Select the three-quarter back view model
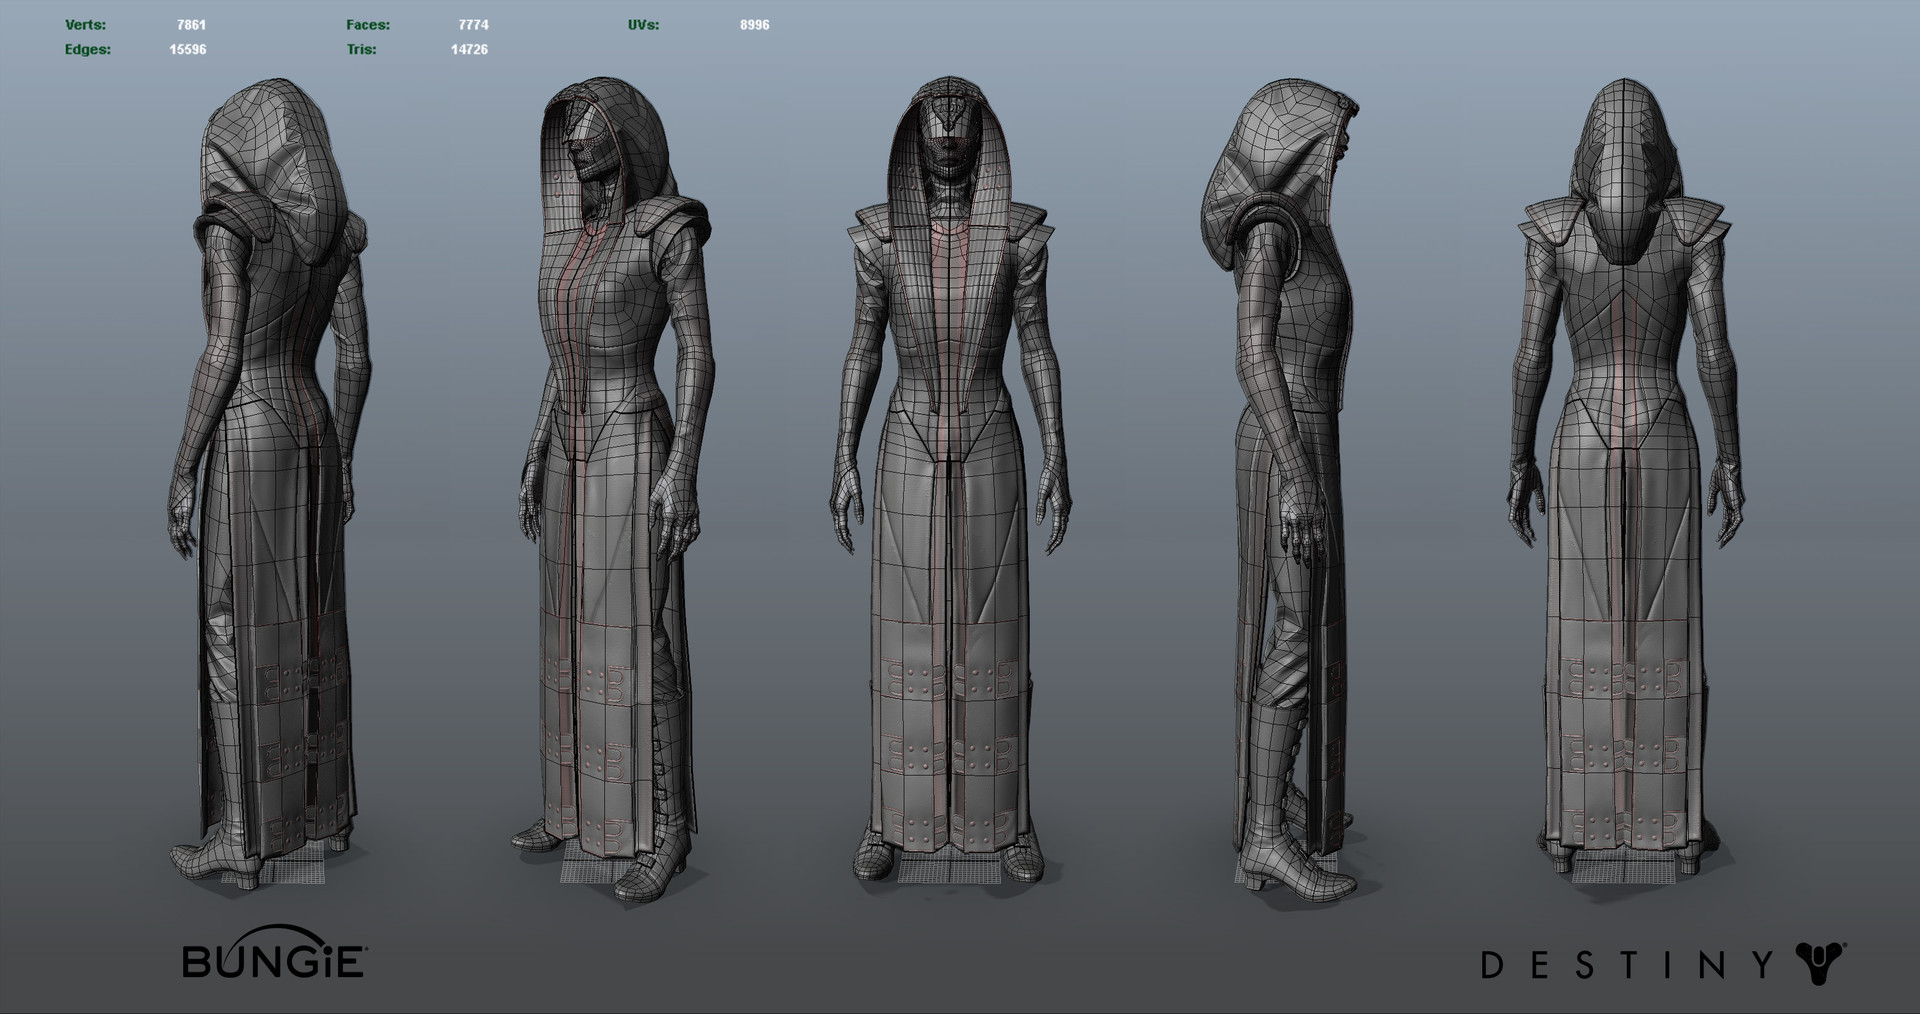This screenshot has width=1920, height=1014. (268, 485)
